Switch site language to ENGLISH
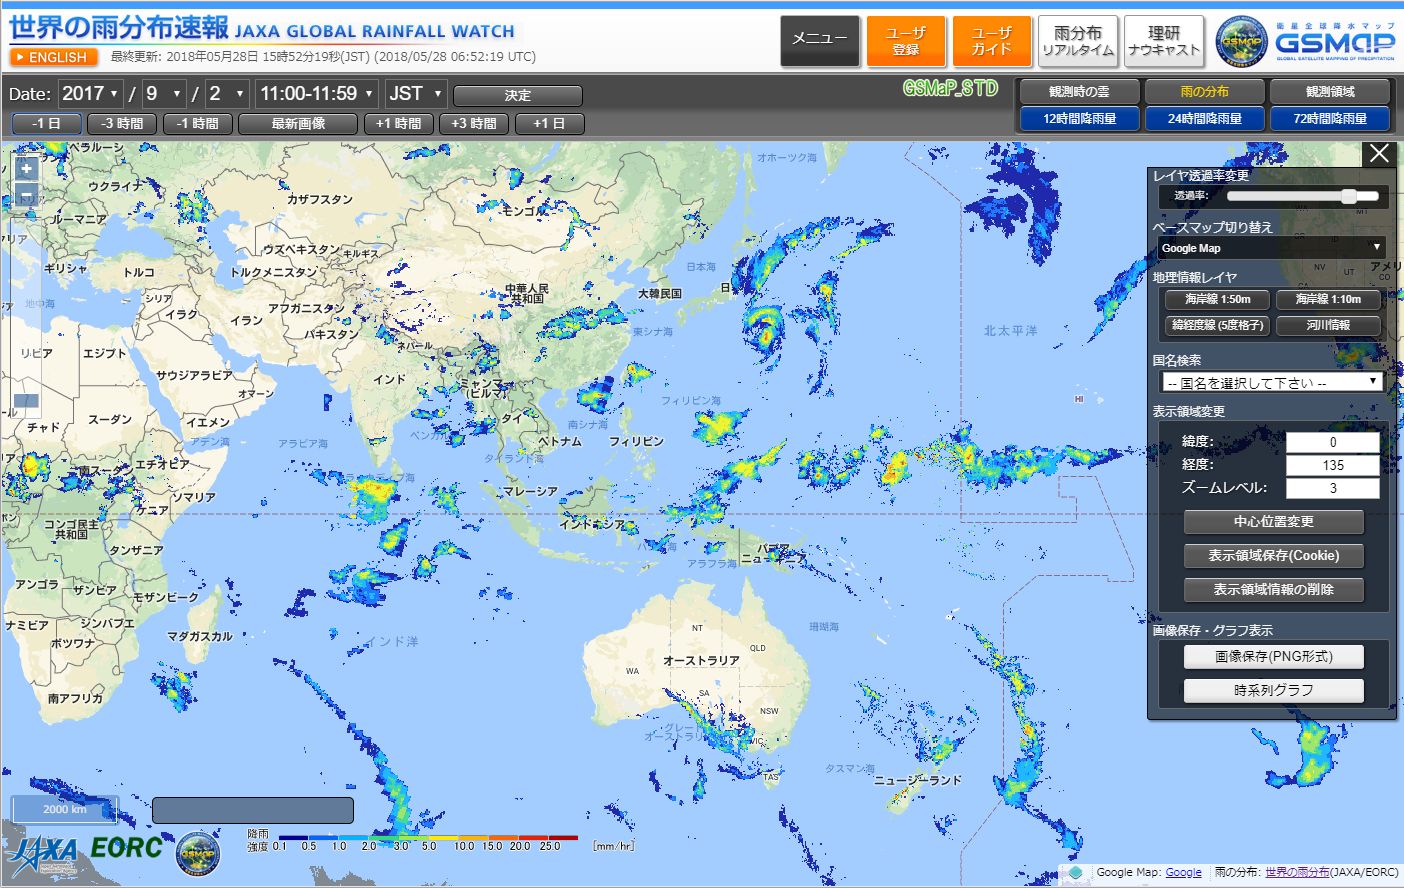Image resolution: width=1404 pixels, height=888 pixels. tap(54, 57)
